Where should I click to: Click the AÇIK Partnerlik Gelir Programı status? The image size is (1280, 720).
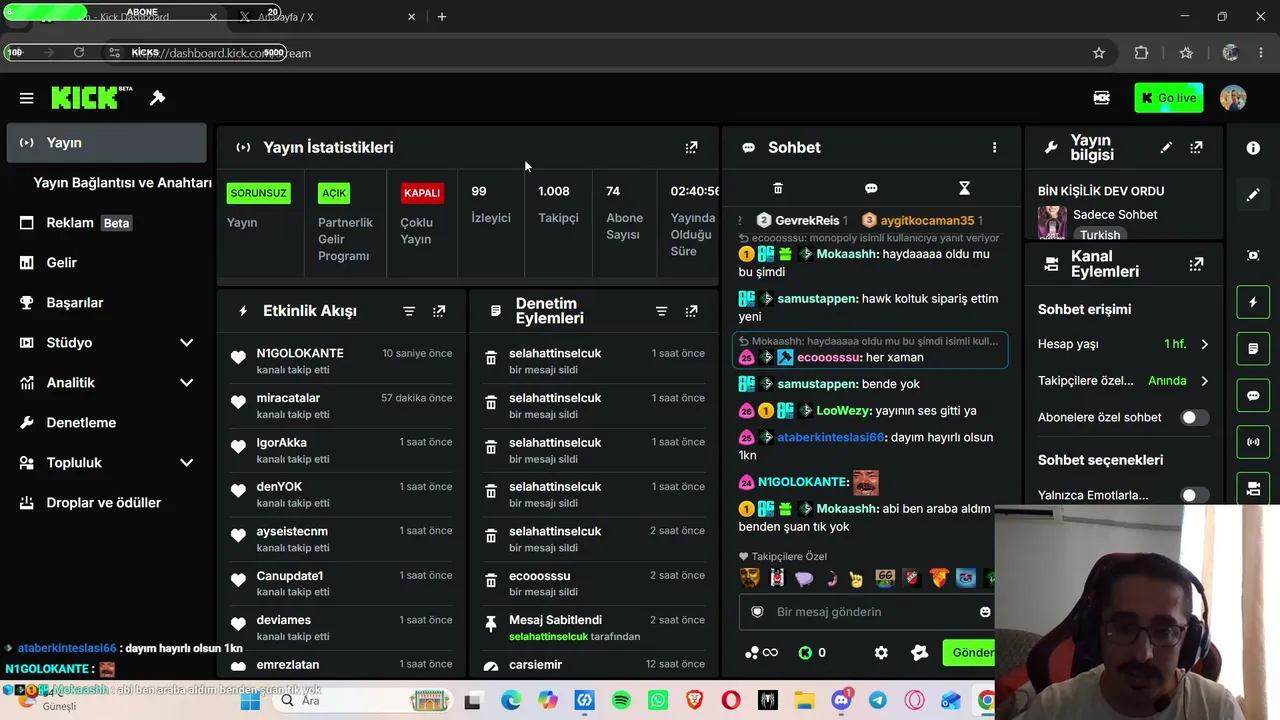pyautogui.click(x=345, y=223)
